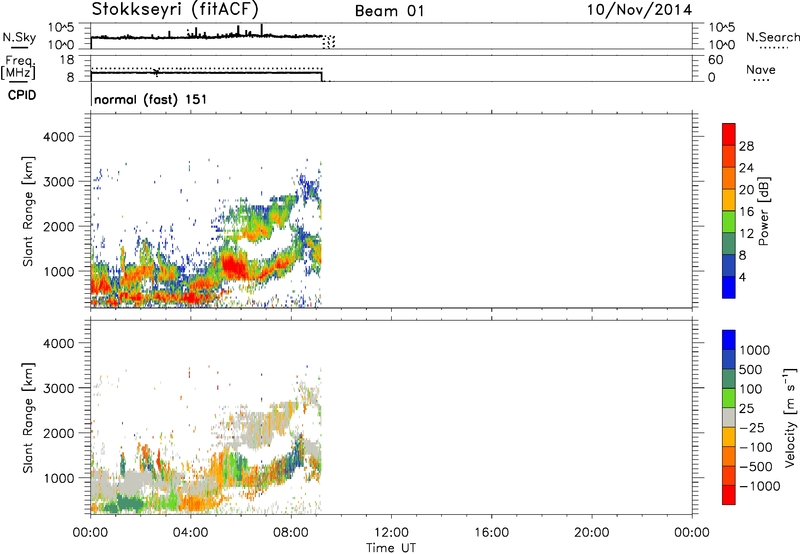This screenshot has height=554, width=800.
Task: Click the 'N.Sky' legend label
Action: pos(19,37)
